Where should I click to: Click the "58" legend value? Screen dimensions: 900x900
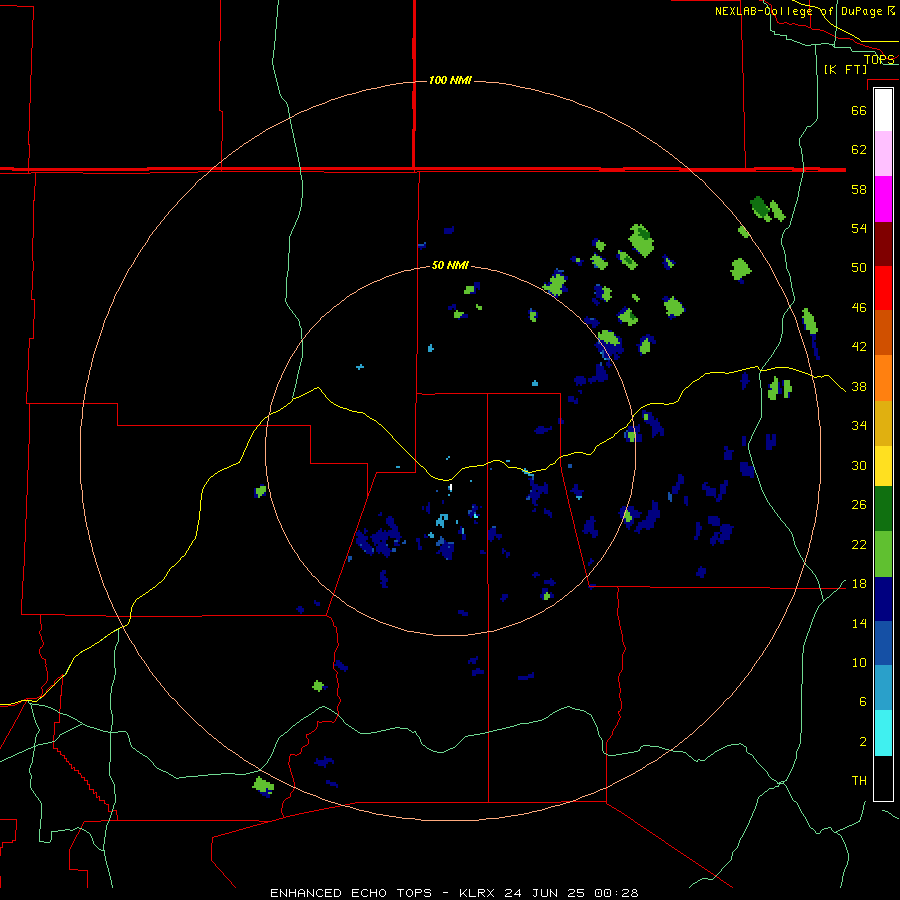[859, 189]
